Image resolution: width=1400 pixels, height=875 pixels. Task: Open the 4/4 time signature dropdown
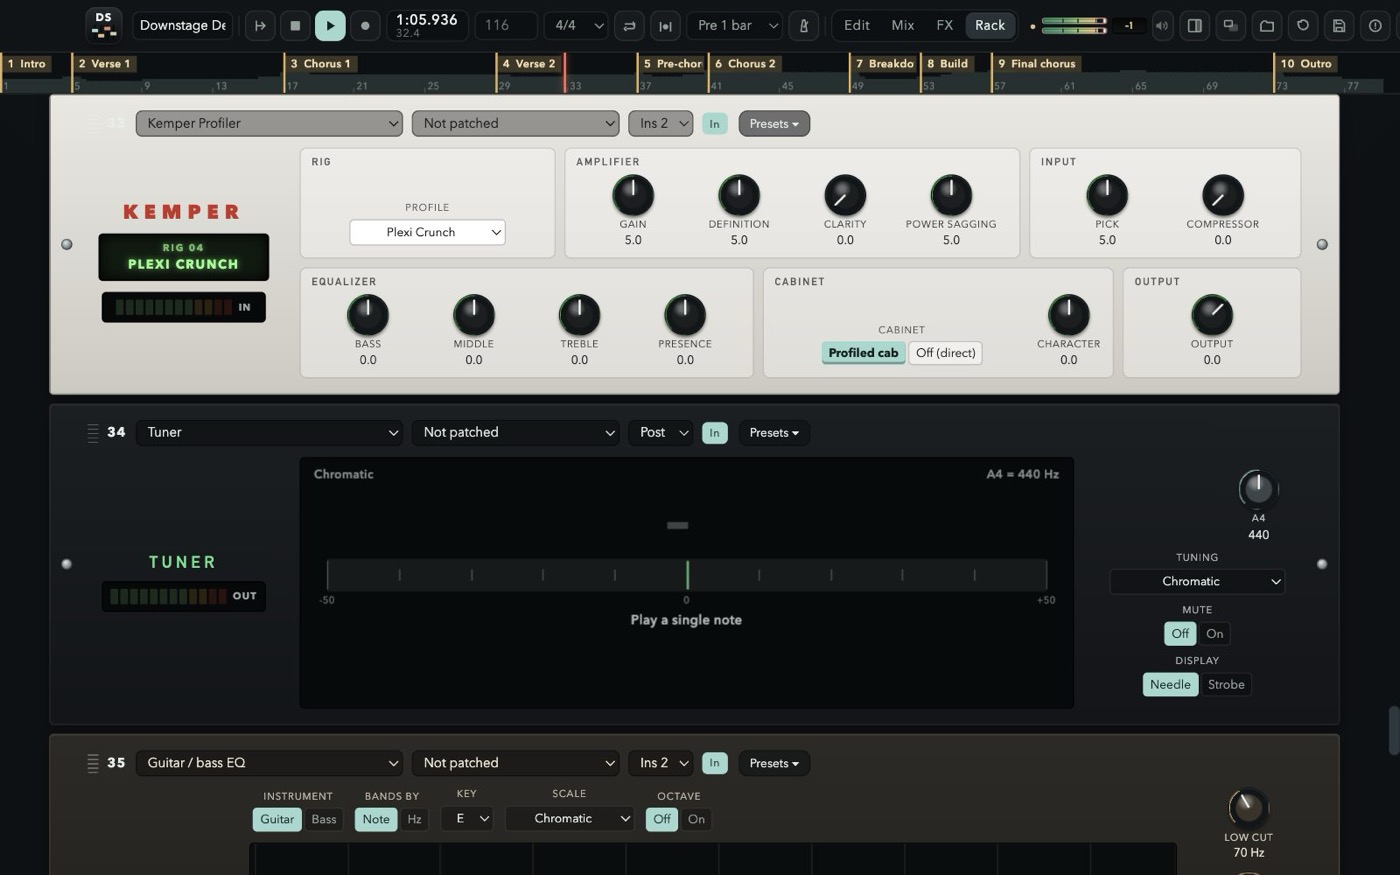577,26
